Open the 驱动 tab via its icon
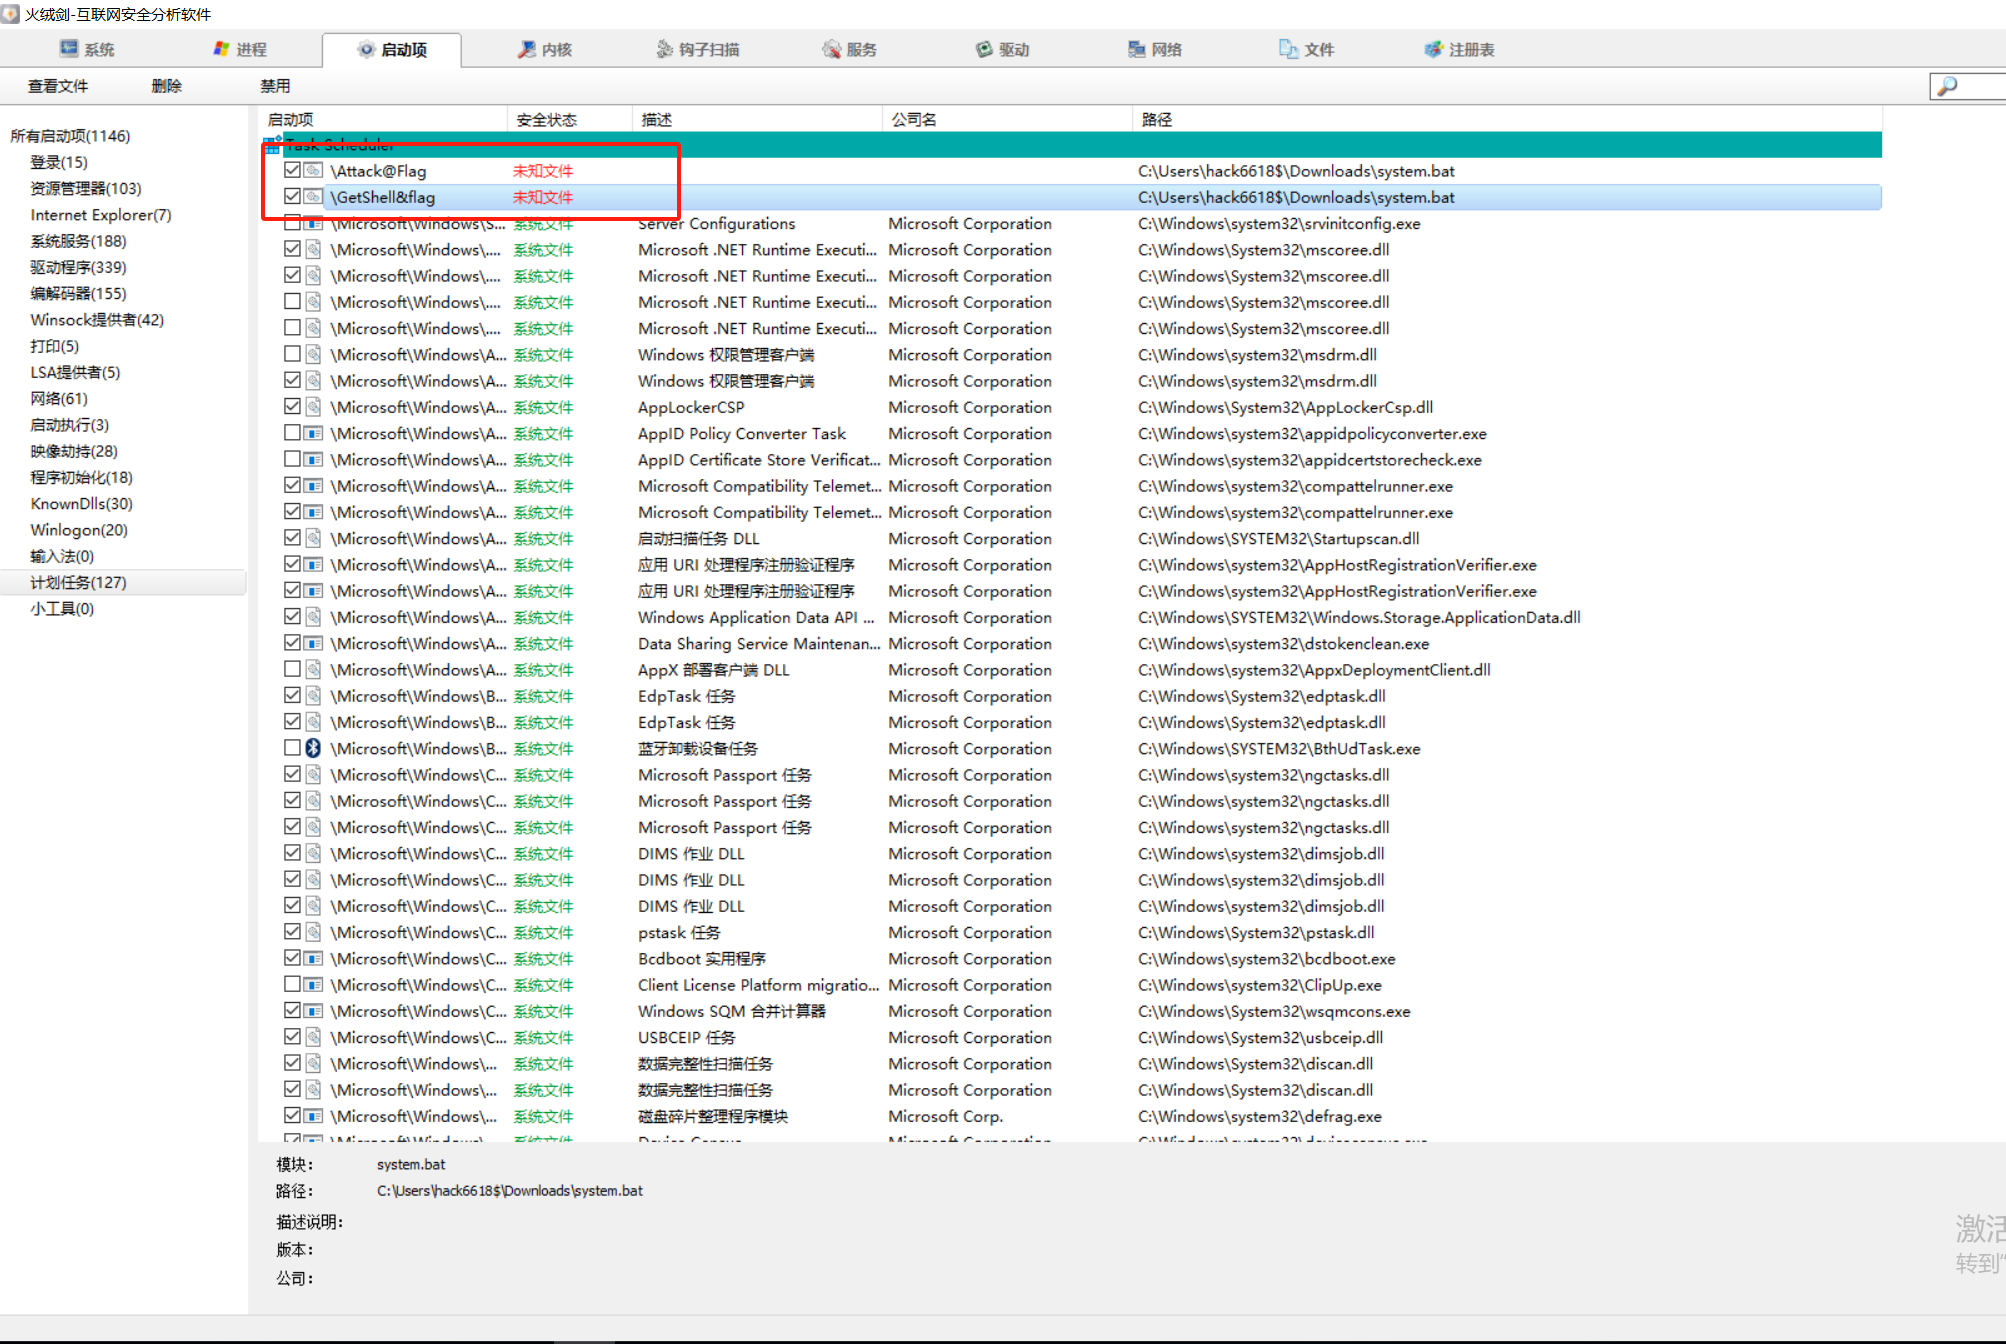 point(985,49)
